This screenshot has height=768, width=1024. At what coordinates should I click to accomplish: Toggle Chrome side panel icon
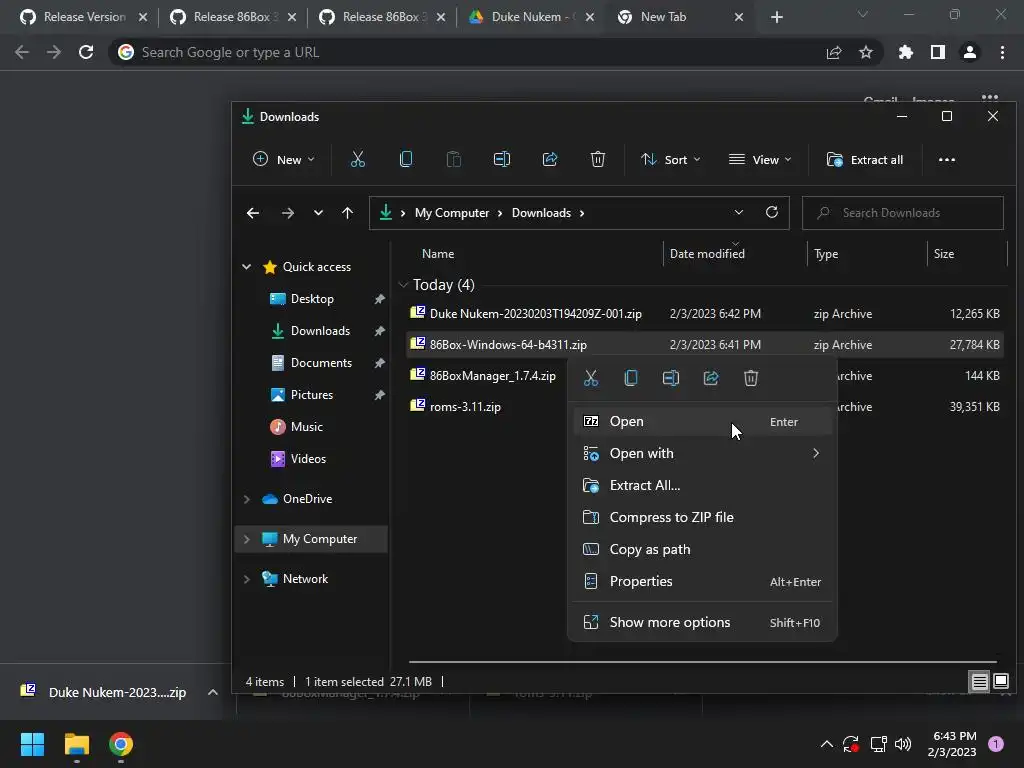tap(938, 52)
